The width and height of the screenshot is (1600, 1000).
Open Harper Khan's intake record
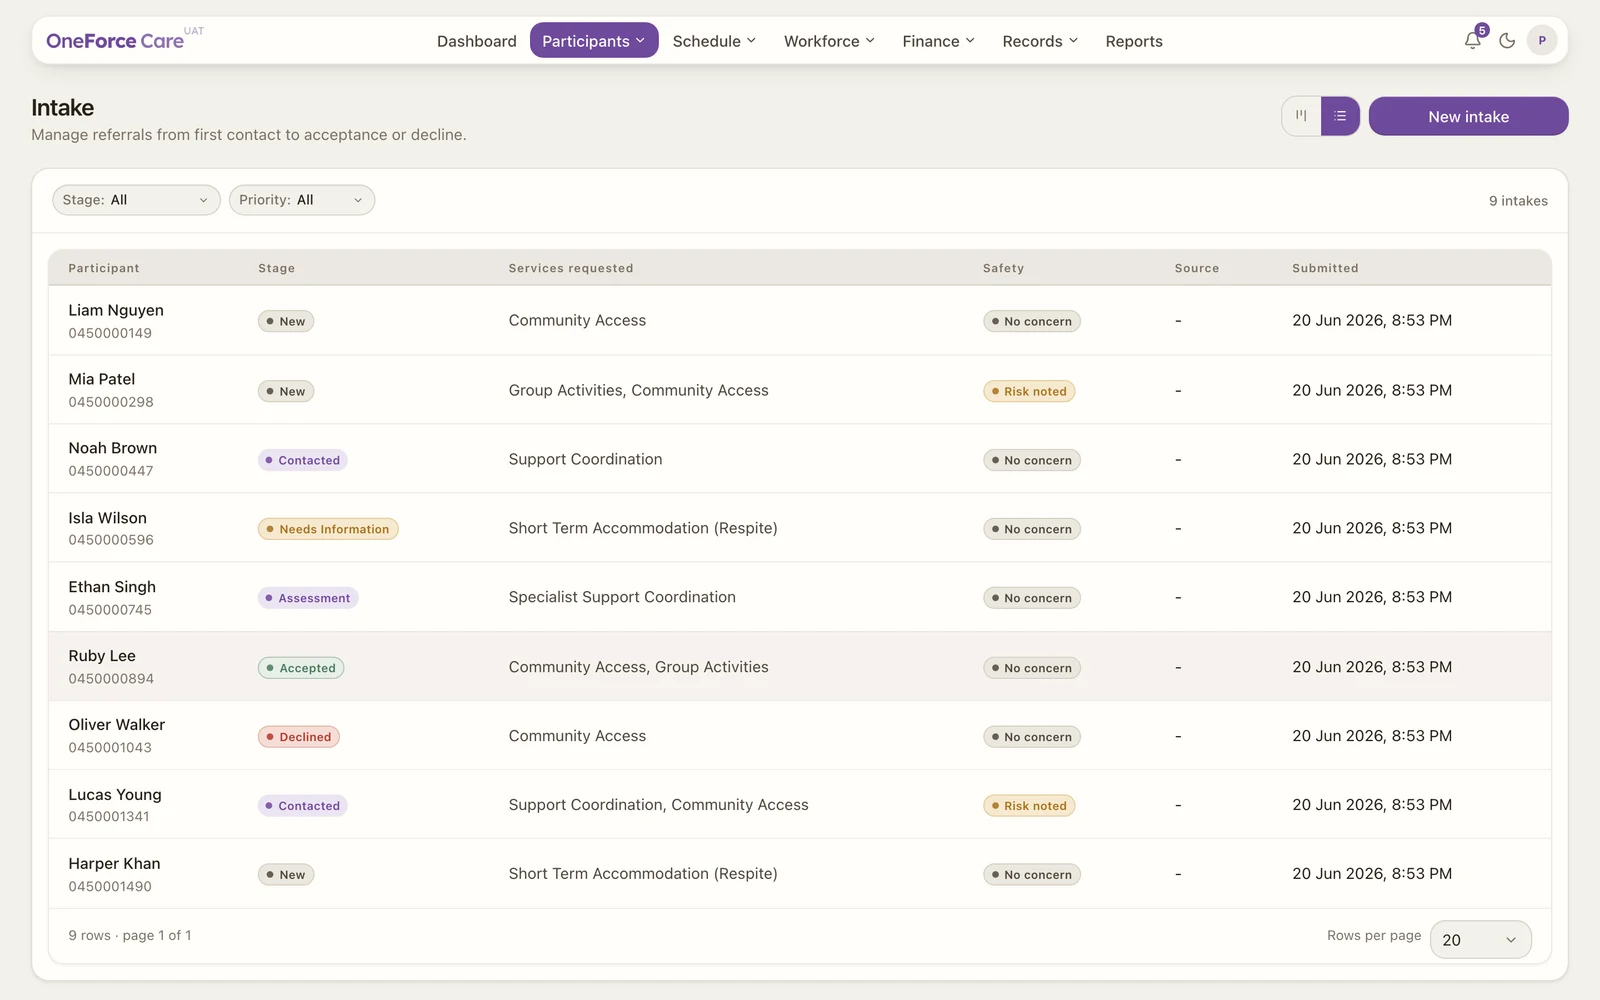click(x=800, y=874)
